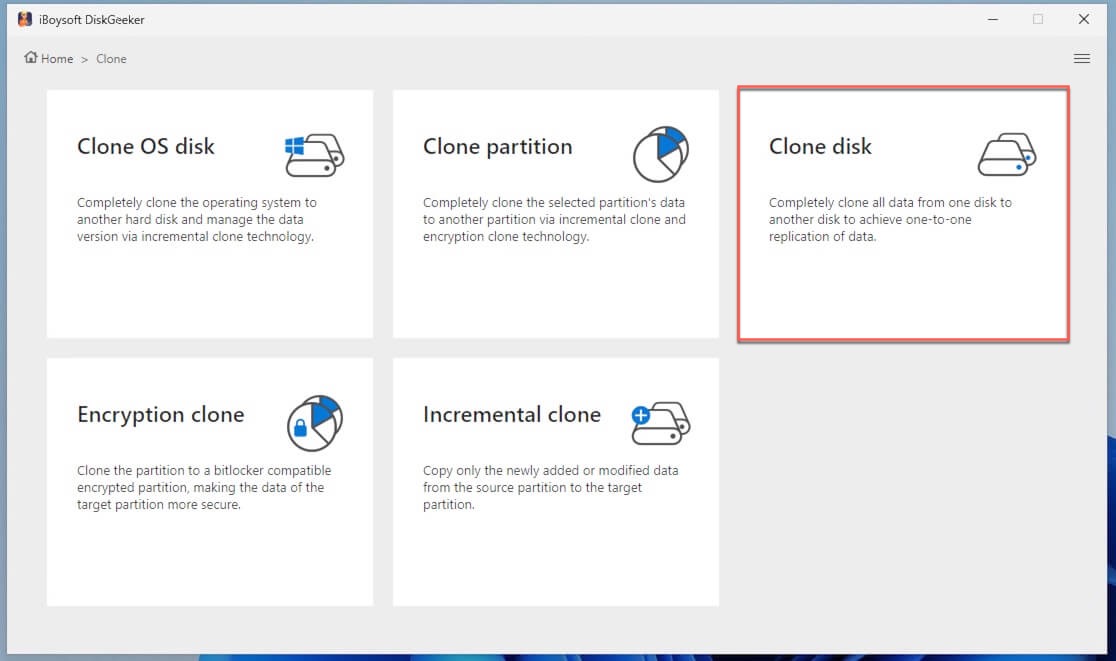This screenshot has height=661, width=1116.
Task: Select the Clone partition heading
Action: click(498, 147)
